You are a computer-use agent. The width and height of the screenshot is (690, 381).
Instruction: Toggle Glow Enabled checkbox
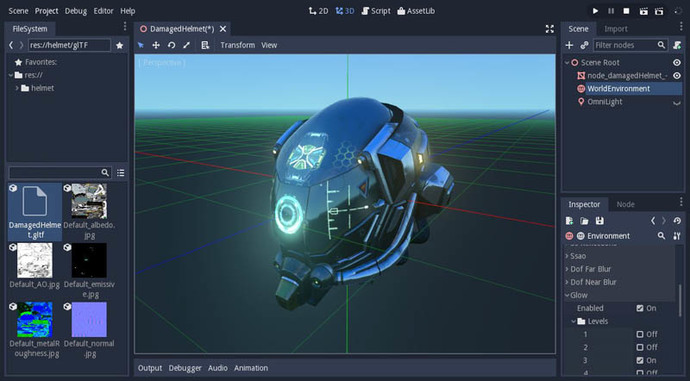click(x=640, y=308)
